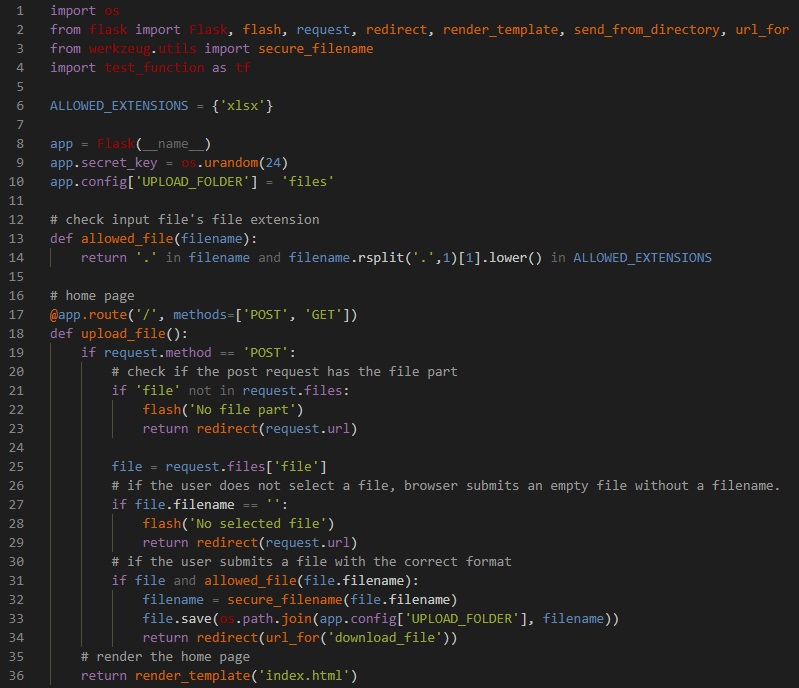This screenshot has height=688, width=799.
Task: Click 'app.secret_key' on line 9
Action: [104, 163]
